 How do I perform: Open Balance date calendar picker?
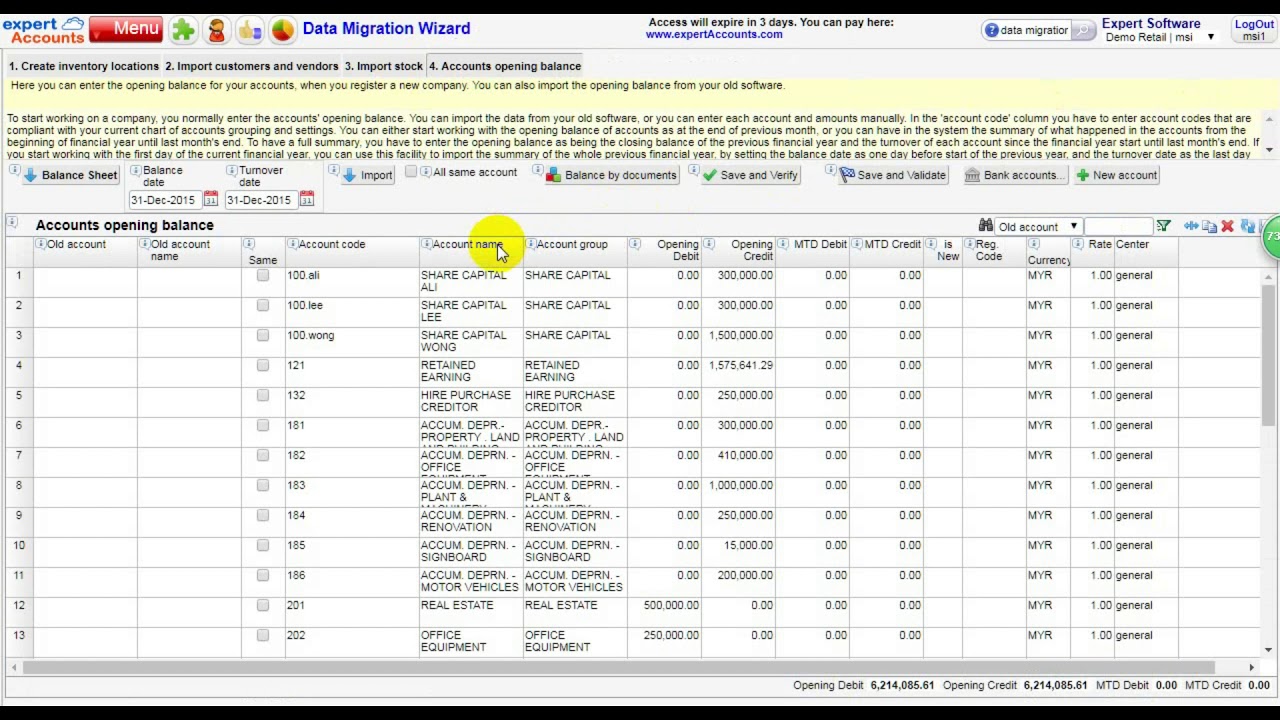point(211,200)
